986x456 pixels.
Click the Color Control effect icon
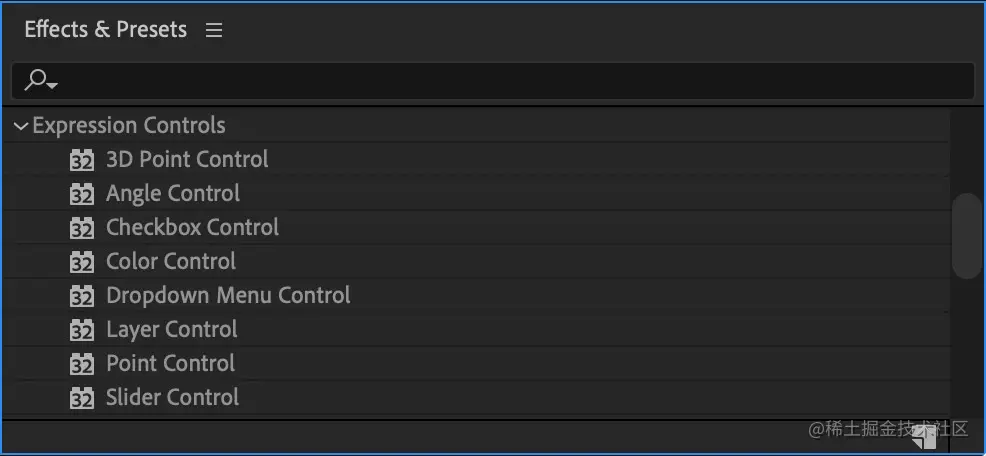click(x=82, y=262)
